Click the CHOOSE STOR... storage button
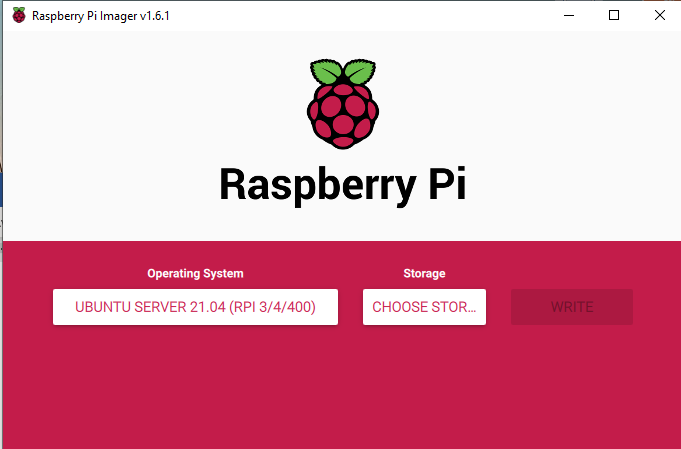Screen dimensions: 681x449 [424, 307]
